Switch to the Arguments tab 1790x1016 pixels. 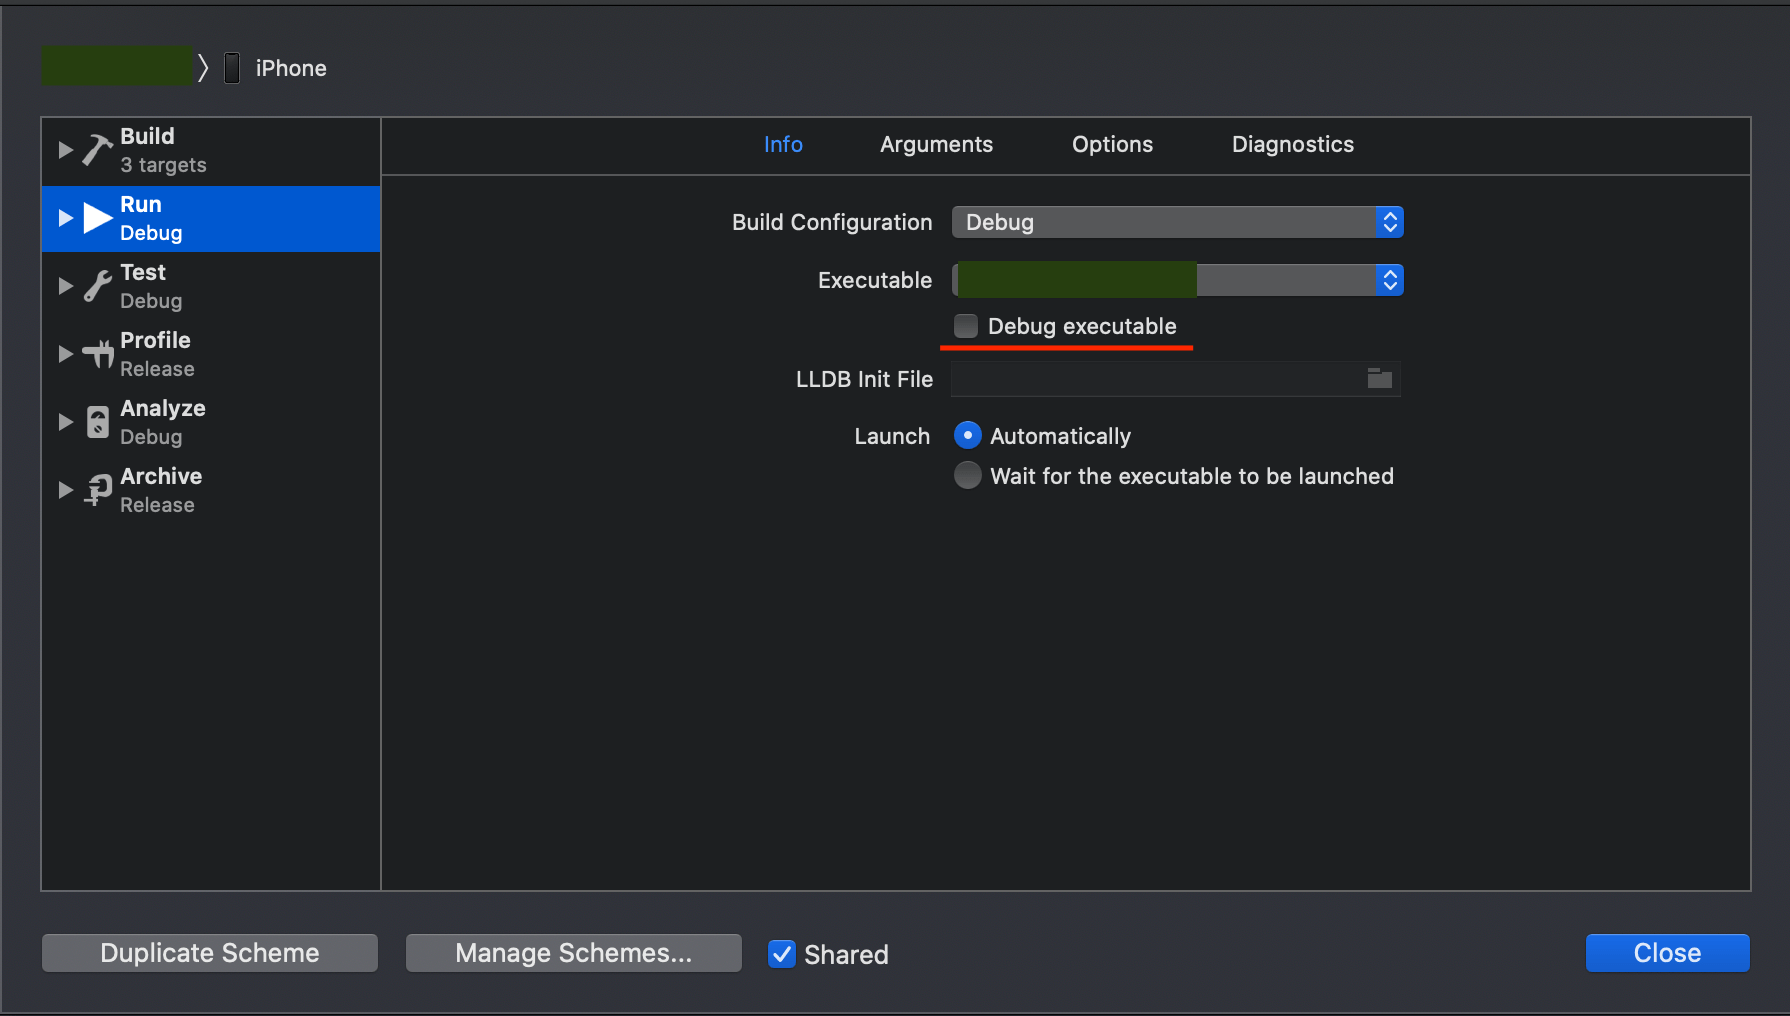(x=936, y=144)
